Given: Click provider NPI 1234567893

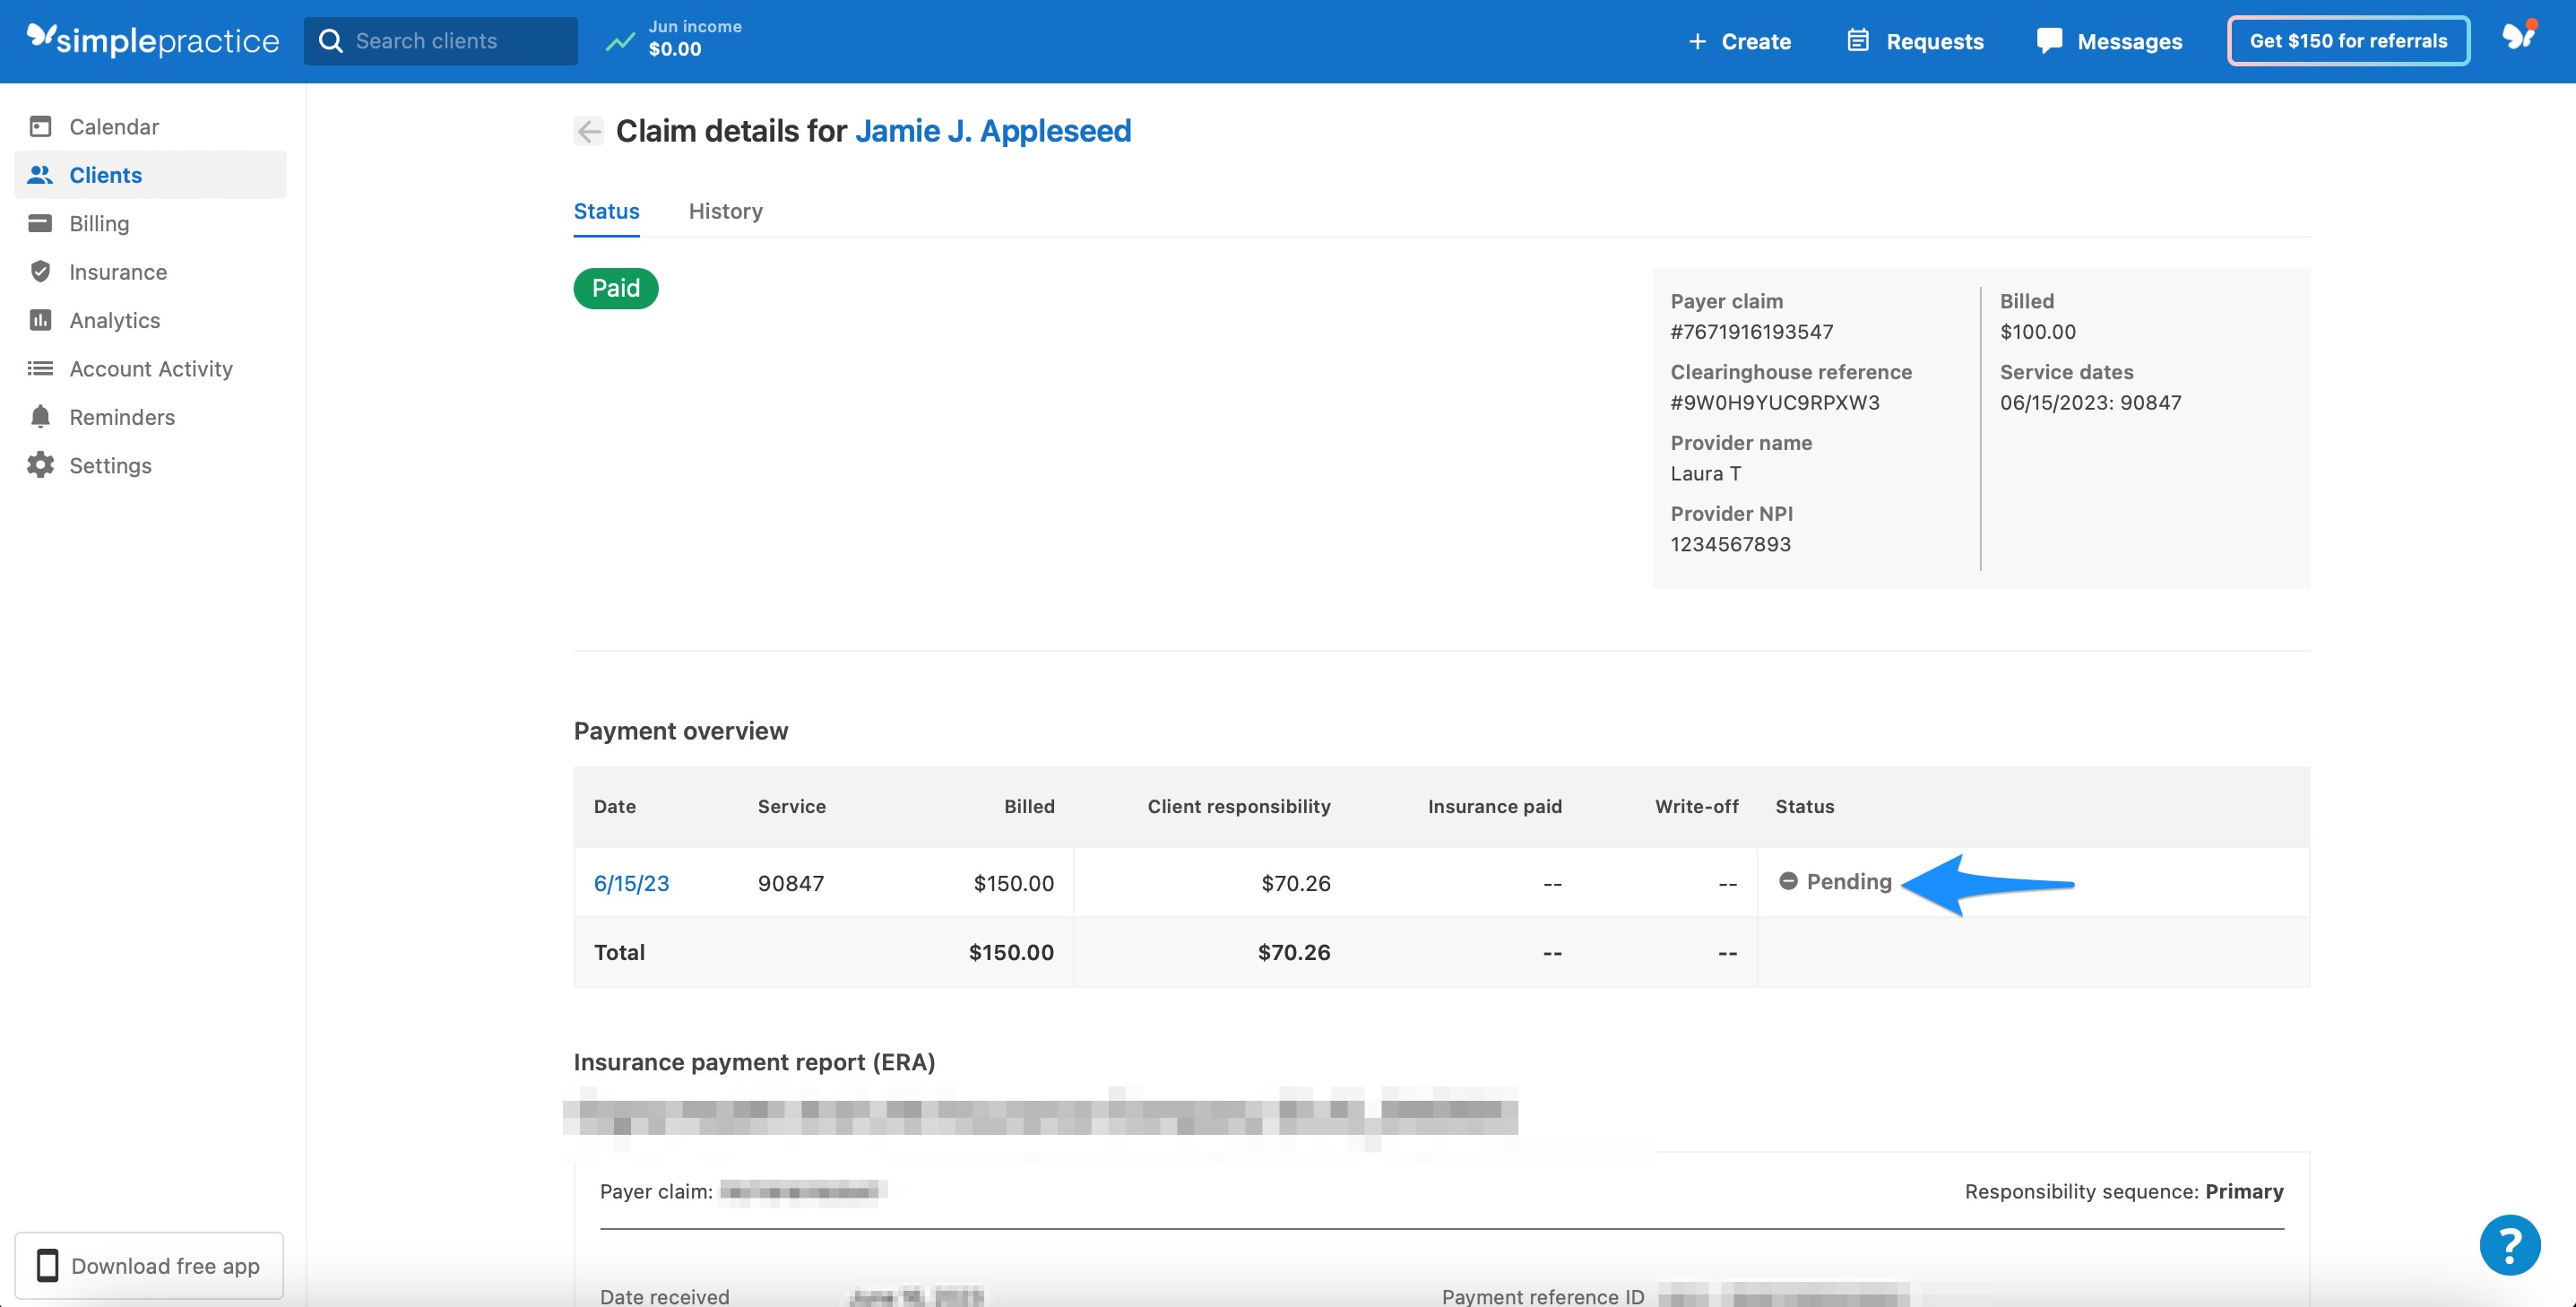Looking at the screenshot, I should (1730, 544).
